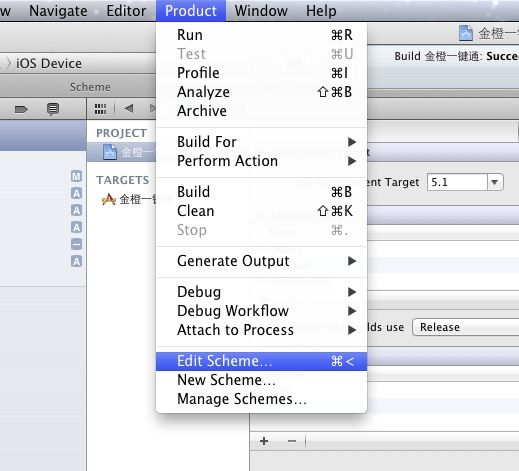This screenshot has width=519, height=471.
Task: Click the related files grid icon
Action: 100,109
